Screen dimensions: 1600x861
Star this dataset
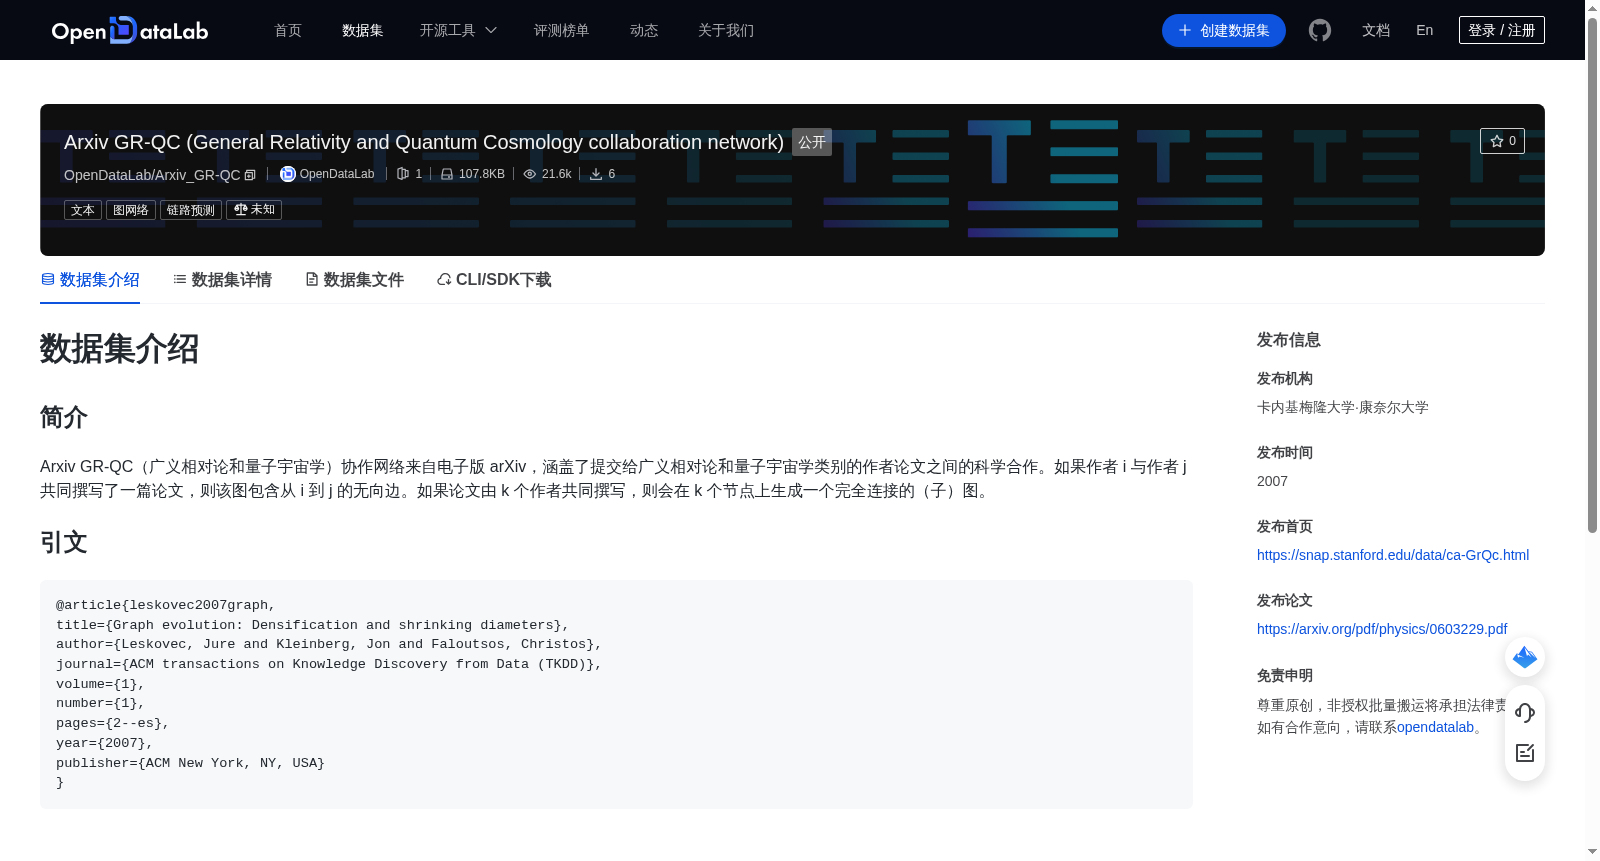pyautogui.click(x=1502, y=141)
